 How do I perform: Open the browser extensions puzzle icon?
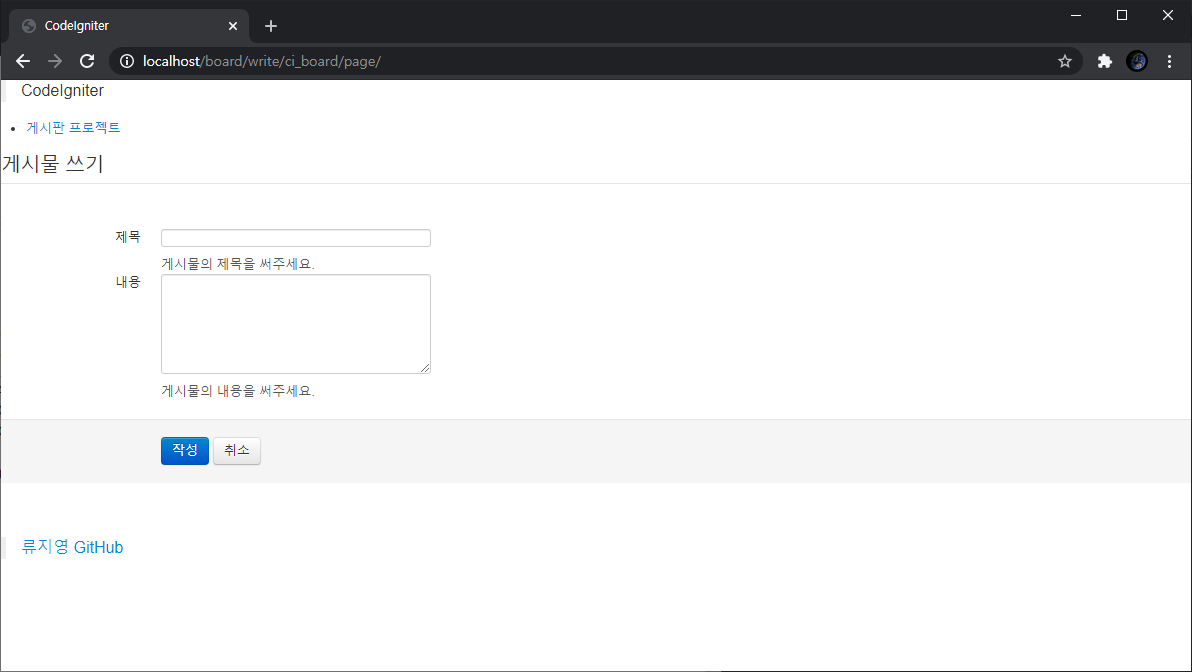pos(1104,61)
